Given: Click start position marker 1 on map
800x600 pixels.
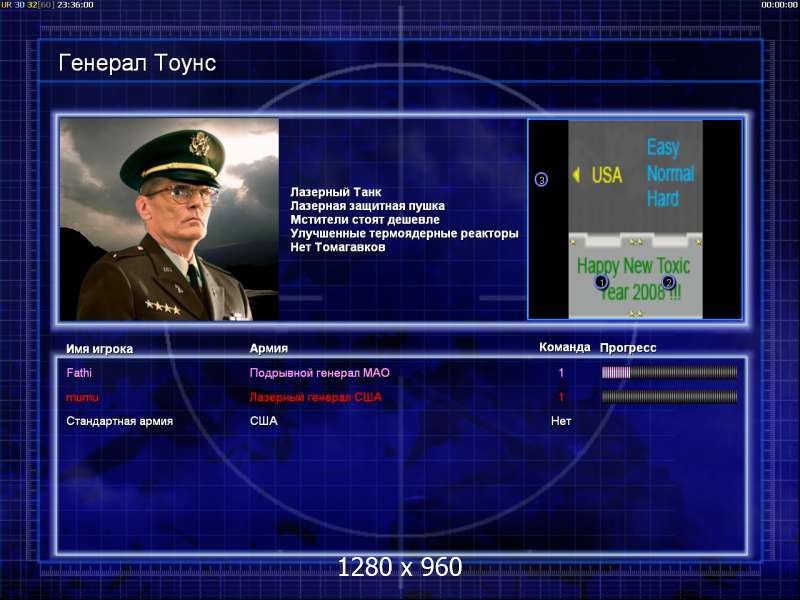Looking at the screenshot, I should coord(602,282).
